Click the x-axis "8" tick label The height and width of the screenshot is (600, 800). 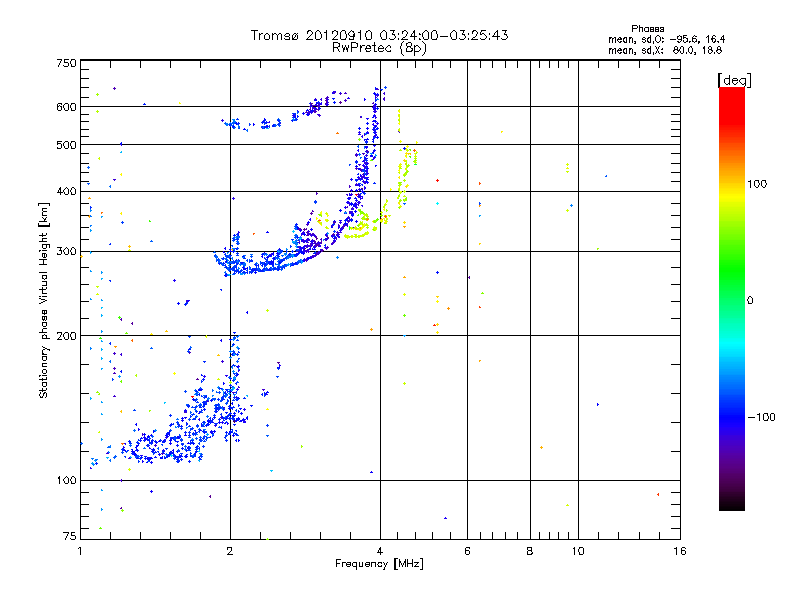pyautogui.click(x=530, y=551)
